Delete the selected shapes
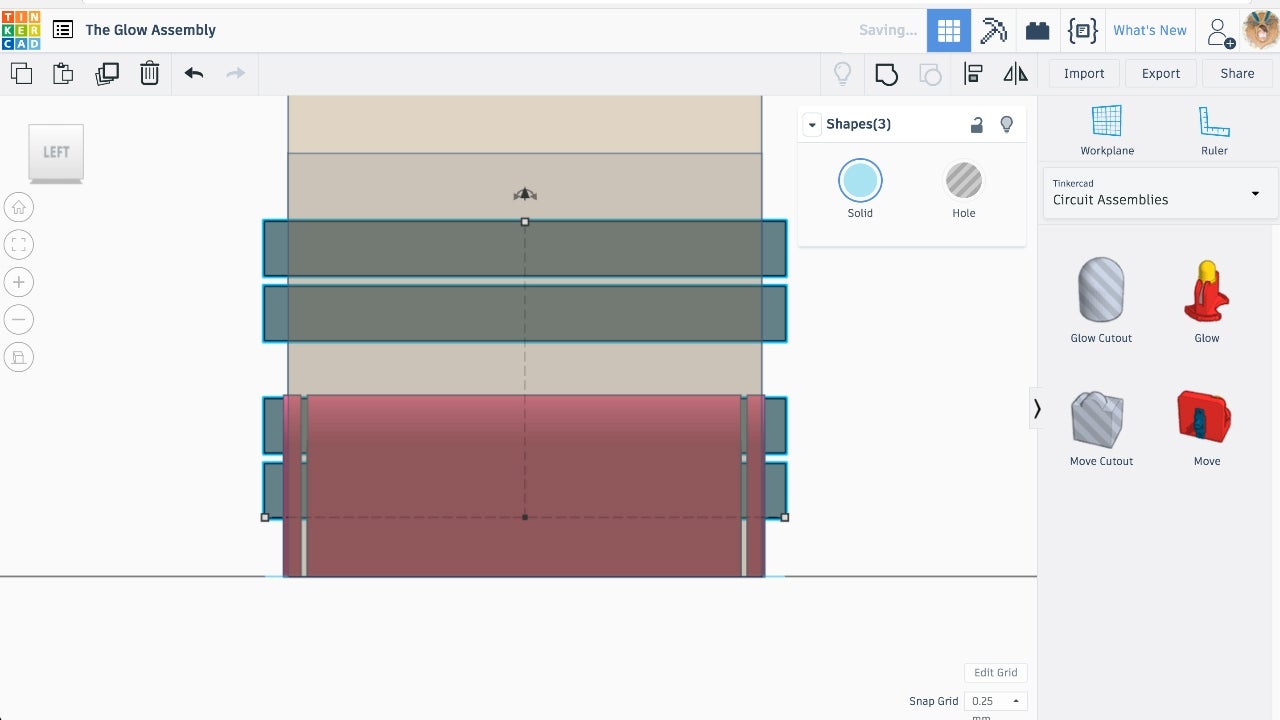The image size is (1280, 720). [149, 73]
